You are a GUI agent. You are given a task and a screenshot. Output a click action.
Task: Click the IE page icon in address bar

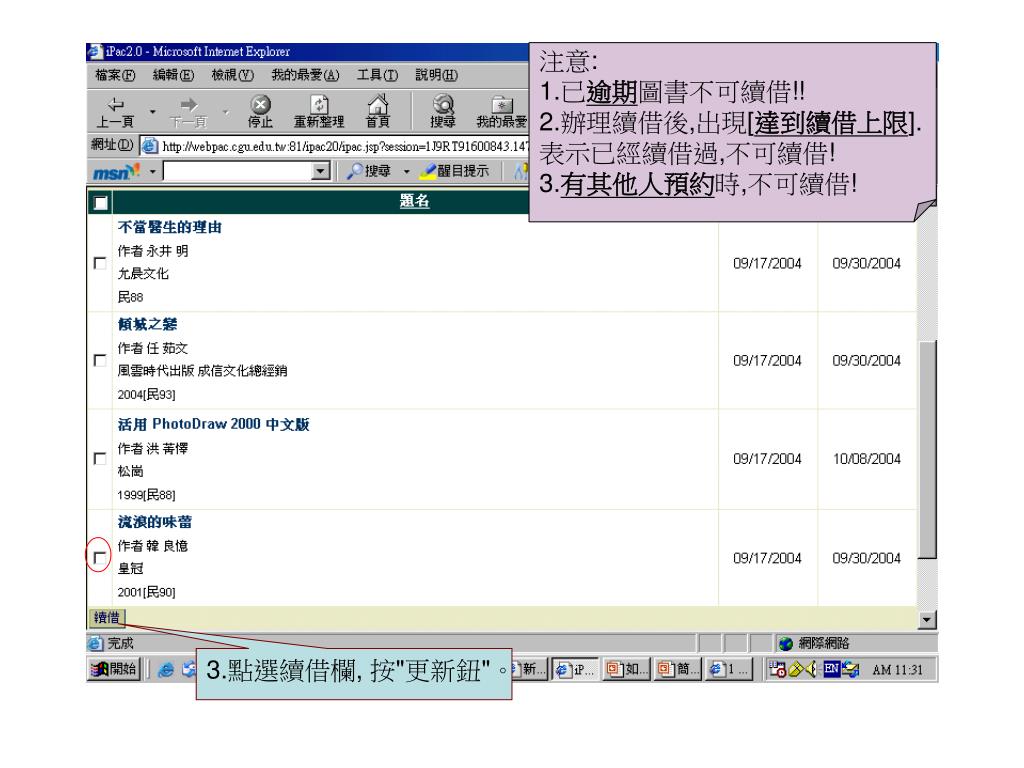point(150,146)
